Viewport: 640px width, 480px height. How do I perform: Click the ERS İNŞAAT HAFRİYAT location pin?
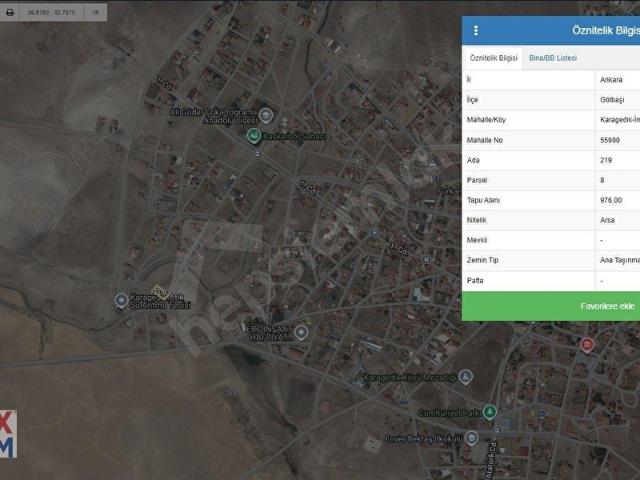301,333
